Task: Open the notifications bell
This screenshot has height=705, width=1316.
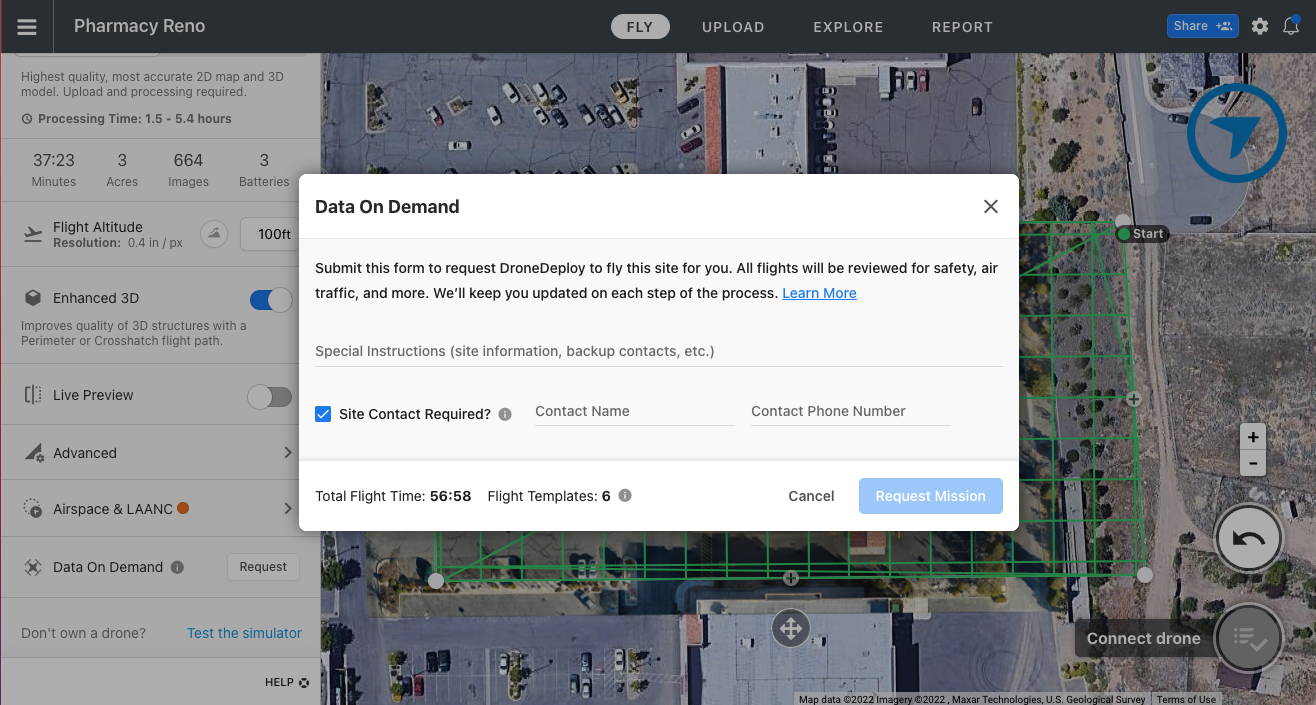Action: click(1291, 26)
